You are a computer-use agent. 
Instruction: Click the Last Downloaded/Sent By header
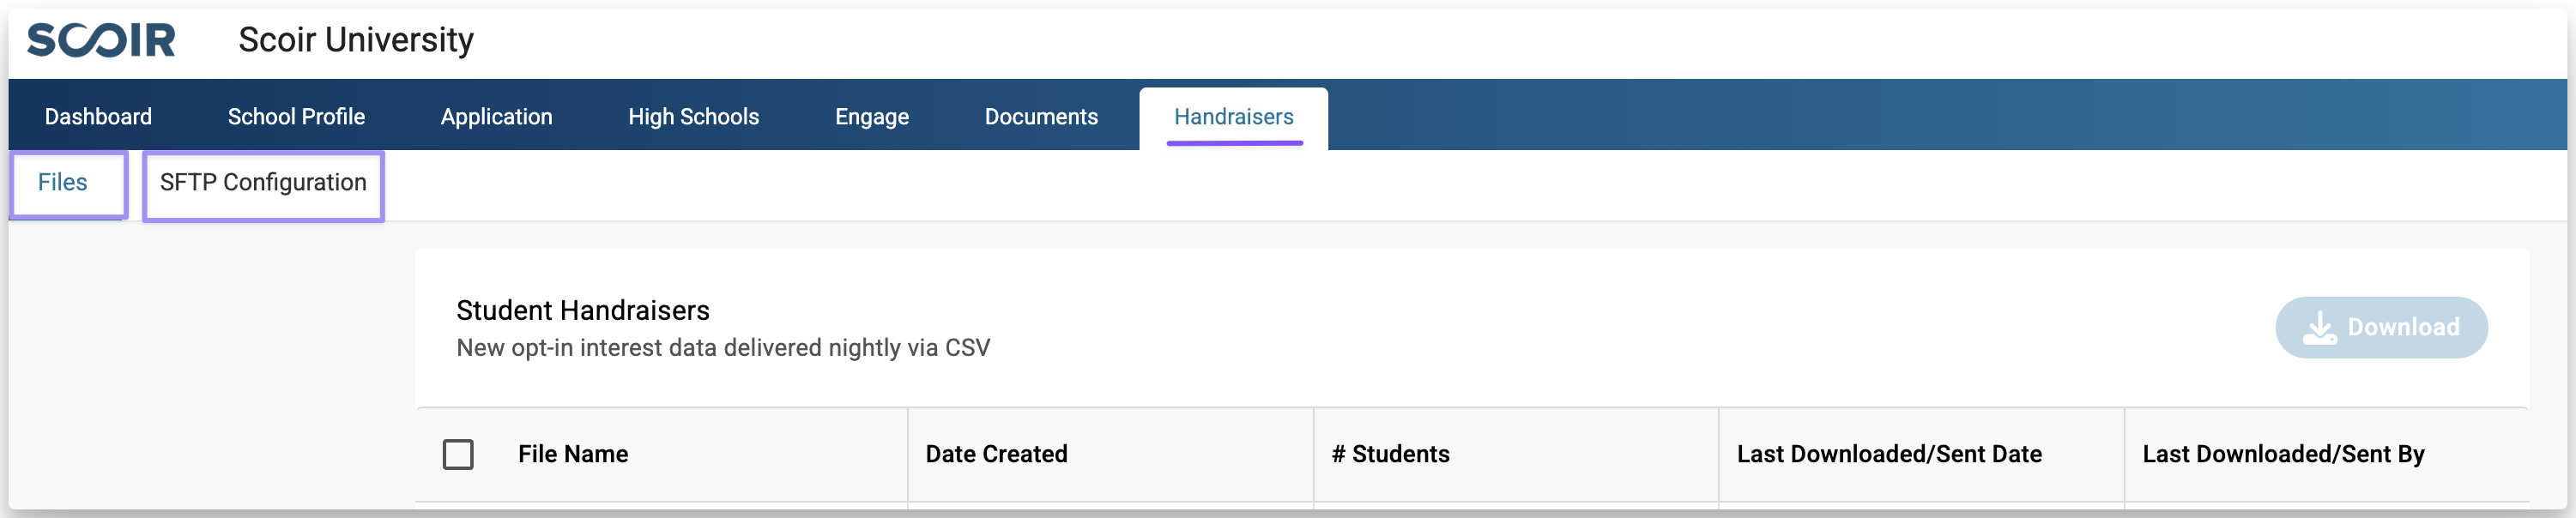click(x=2283, y=454)
